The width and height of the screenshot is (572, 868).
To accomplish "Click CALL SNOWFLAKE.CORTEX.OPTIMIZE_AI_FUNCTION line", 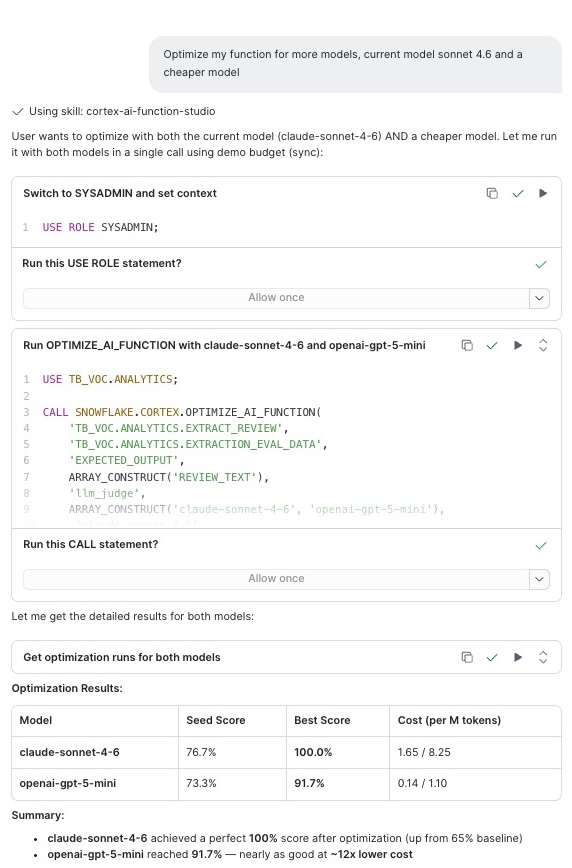I will point(182,412).
